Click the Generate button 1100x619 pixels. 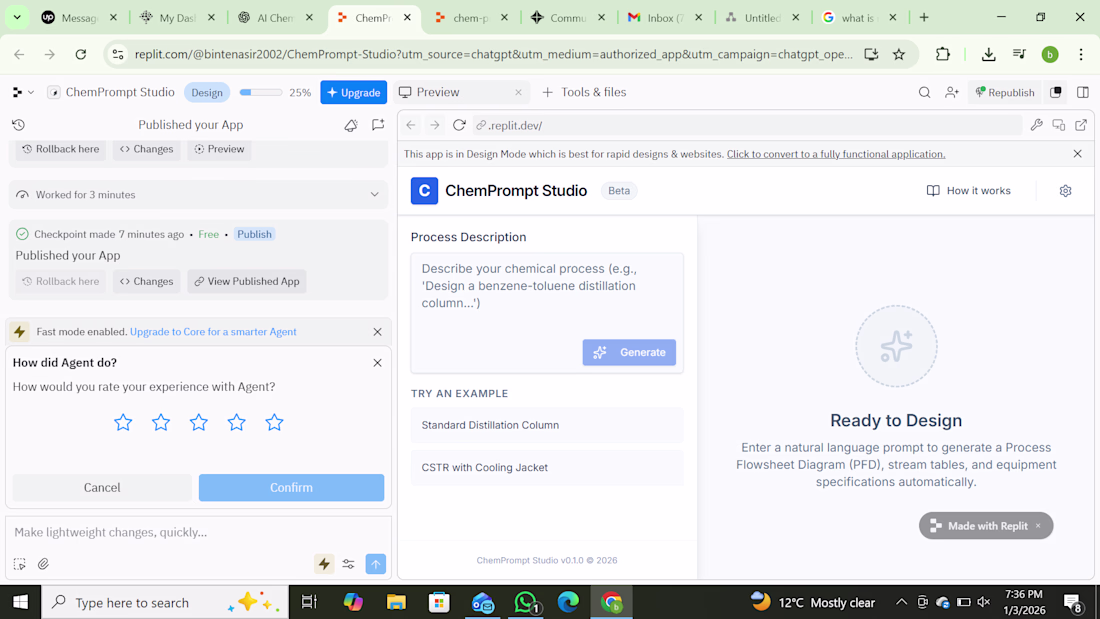pyautogui.click(x=629, y=352)
